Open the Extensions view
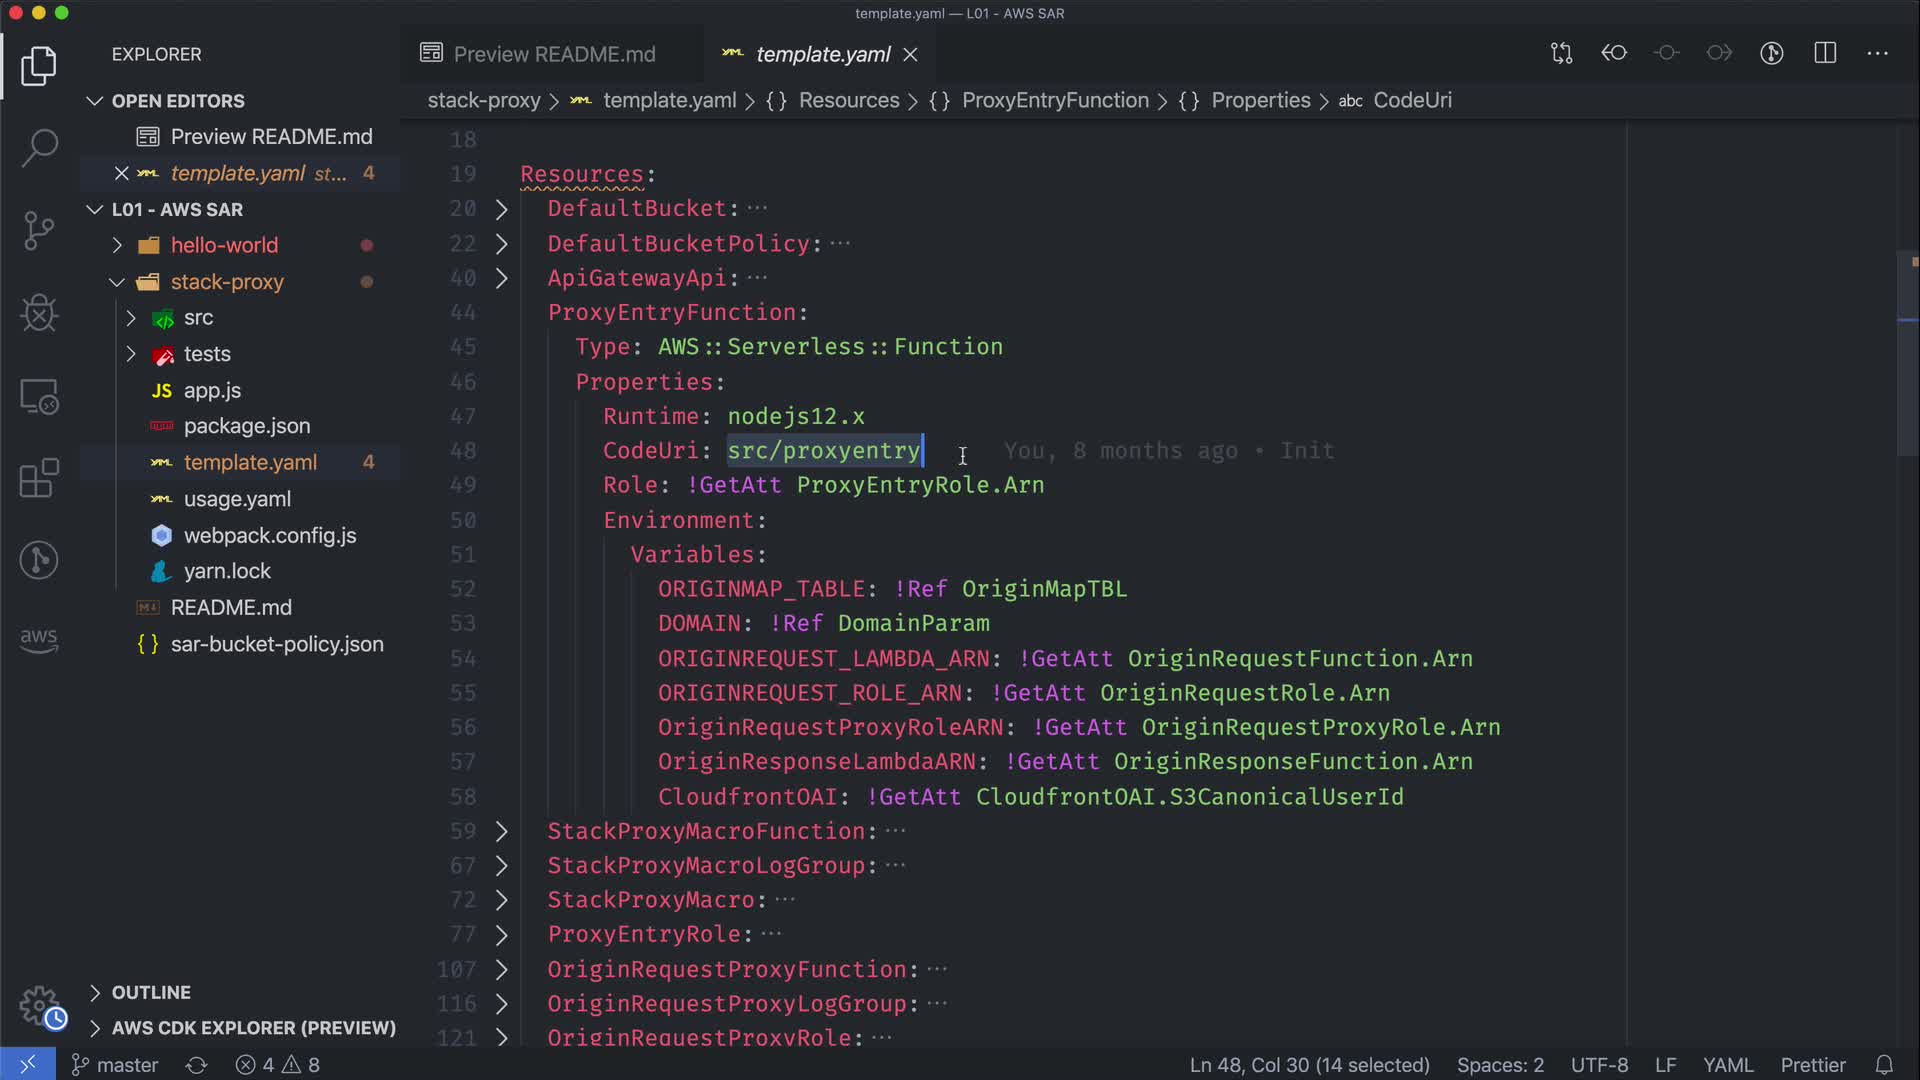The width and height of the screenshot is (1920, 1080). point(39,478)
